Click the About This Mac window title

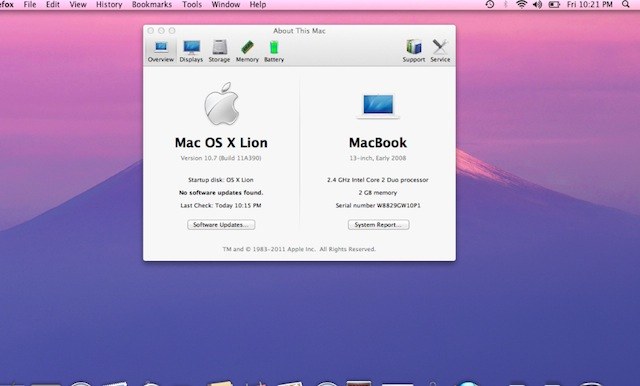299,31
